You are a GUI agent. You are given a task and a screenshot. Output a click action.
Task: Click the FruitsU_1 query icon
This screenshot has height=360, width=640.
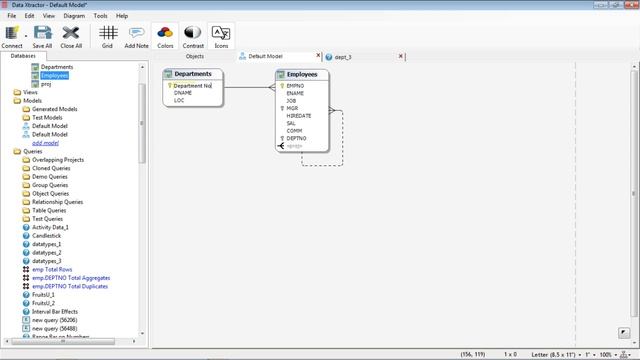[26, 295]
